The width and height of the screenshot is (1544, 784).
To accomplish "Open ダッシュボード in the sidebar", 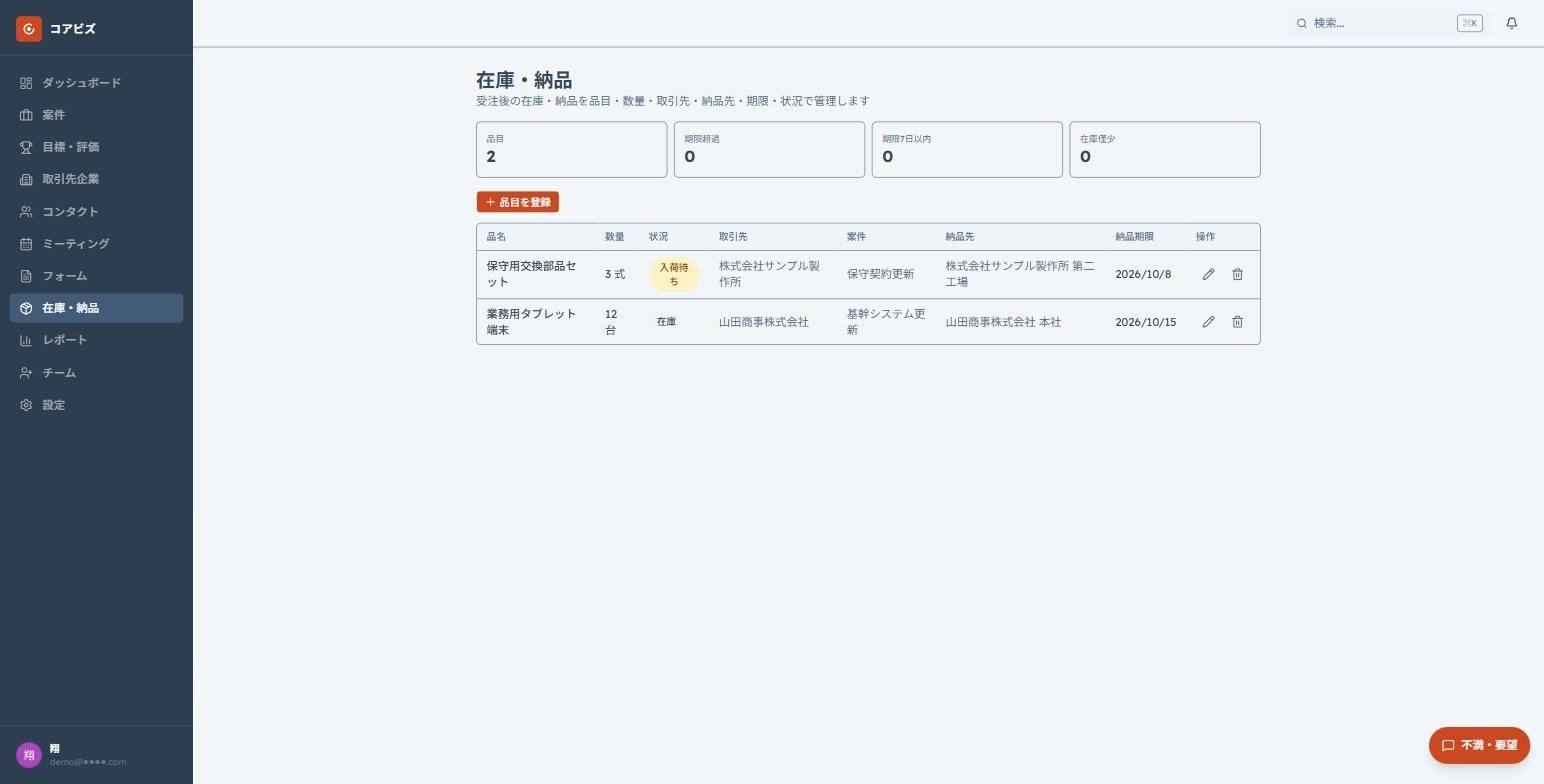I will [x=96, y=83].
